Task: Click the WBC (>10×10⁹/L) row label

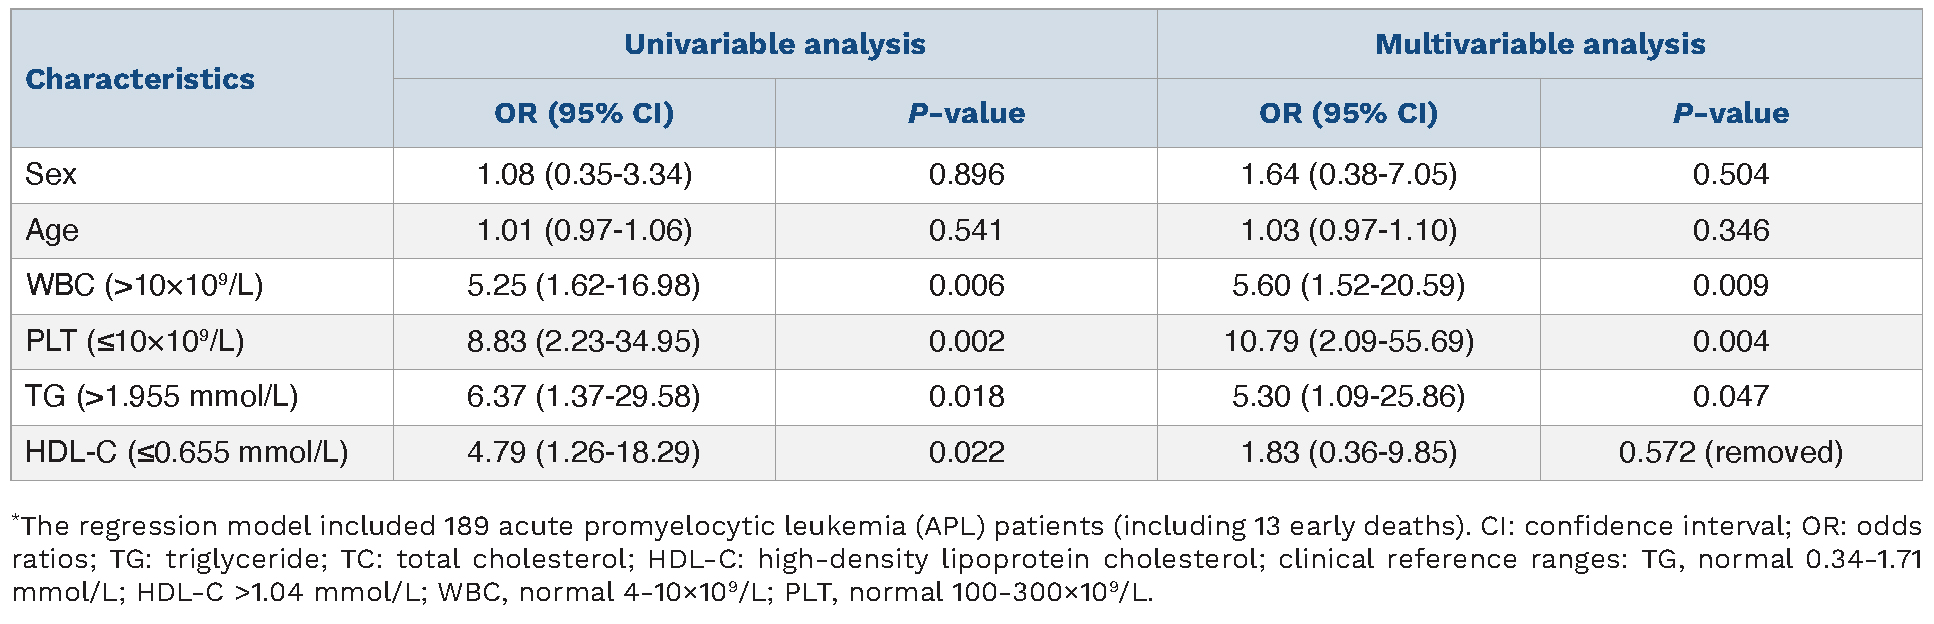Action: tap(144, 286)
